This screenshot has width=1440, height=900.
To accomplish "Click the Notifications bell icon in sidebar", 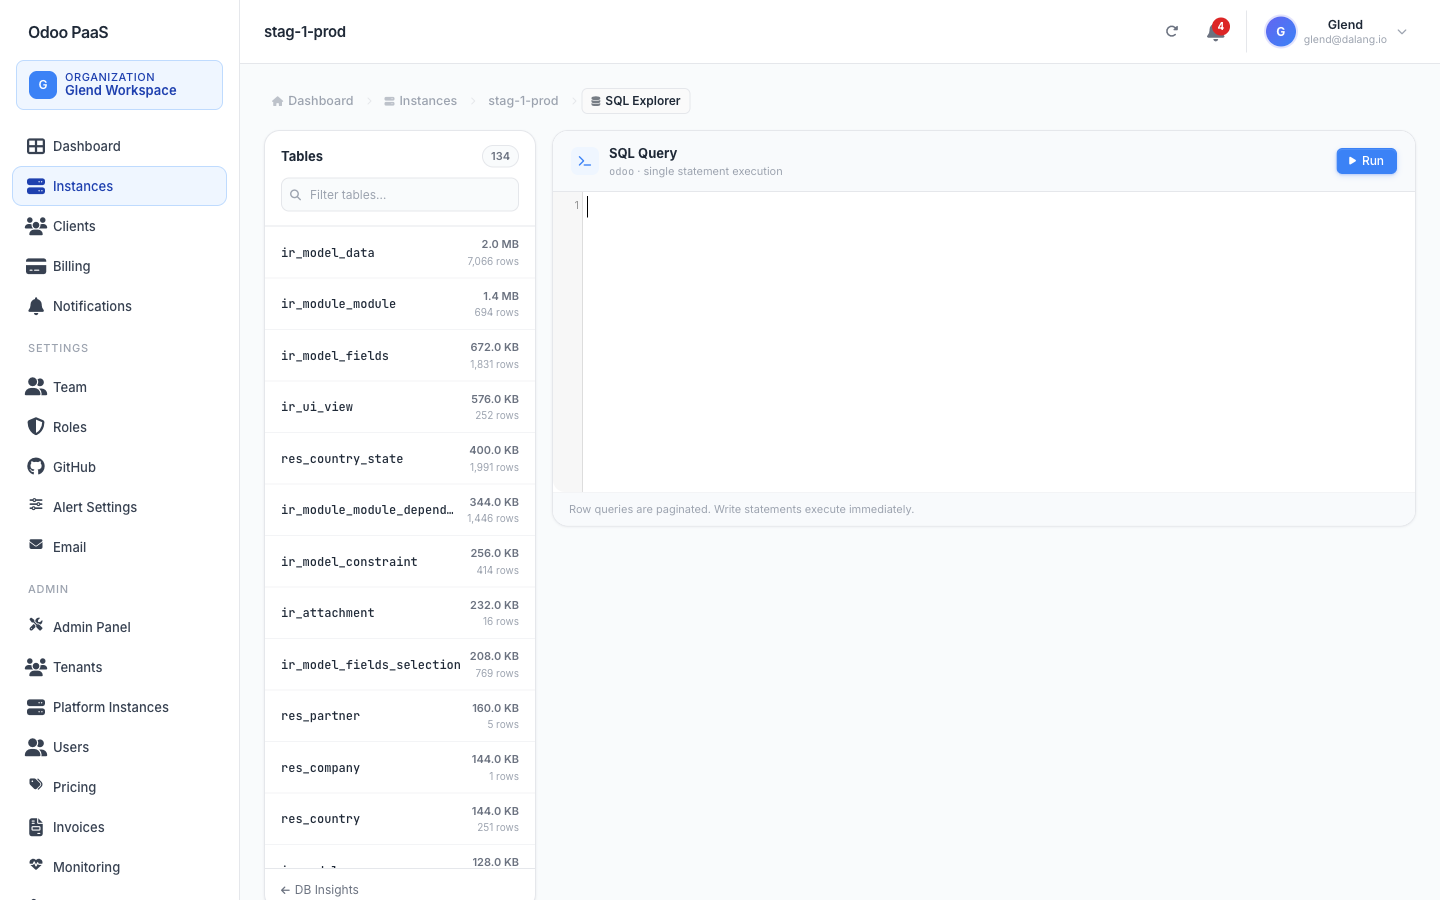I will point(36,306).
